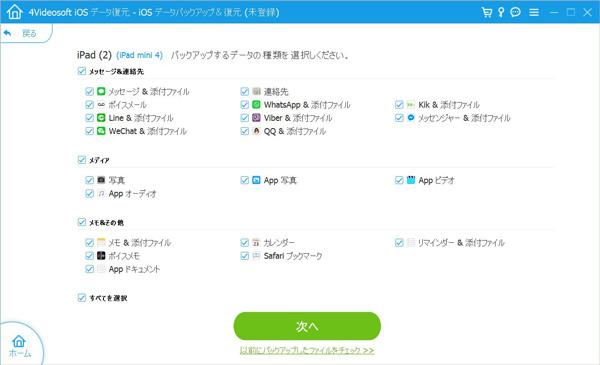Screen dimensions: 600x365
Task: Click the App 写真 icon
Action: click(x=256, y=180)
